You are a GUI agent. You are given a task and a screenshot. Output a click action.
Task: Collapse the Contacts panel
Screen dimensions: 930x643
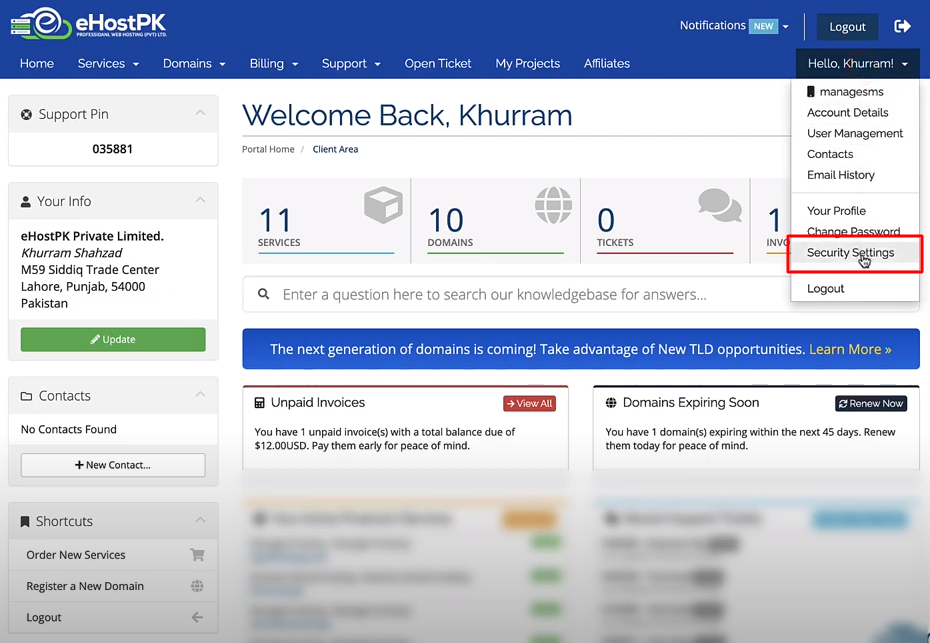point(200,394)
